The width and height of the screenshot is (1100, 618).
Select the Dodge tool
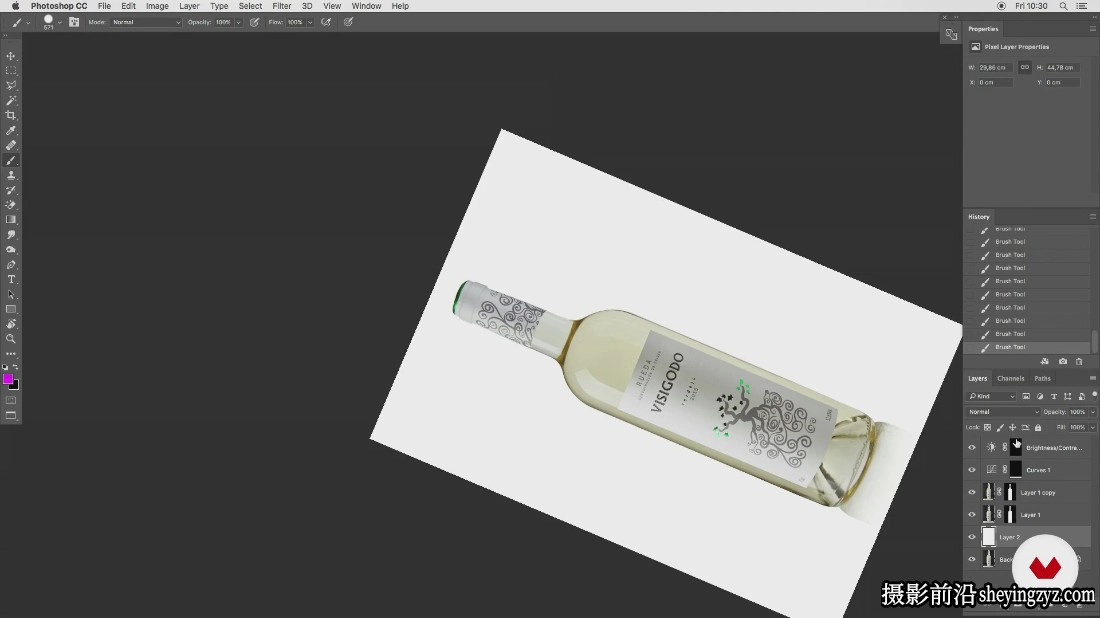[11, 250]
